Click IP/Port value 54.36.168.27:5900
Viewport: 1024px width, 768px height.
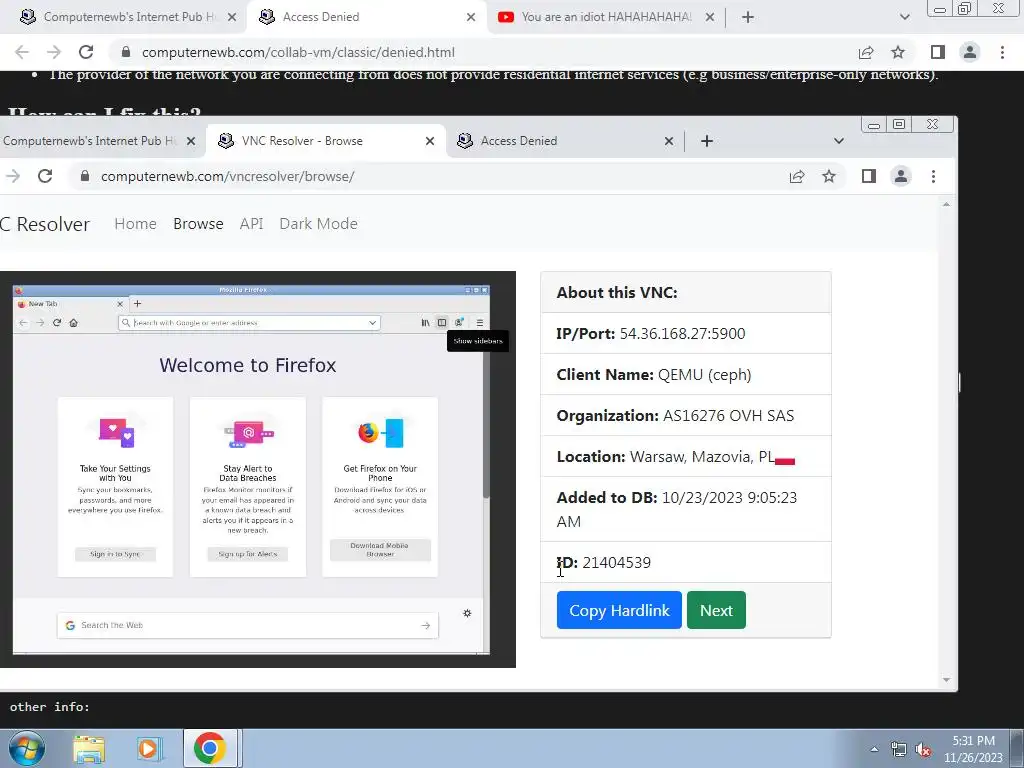pyautogui.click(x=682, y=334)
